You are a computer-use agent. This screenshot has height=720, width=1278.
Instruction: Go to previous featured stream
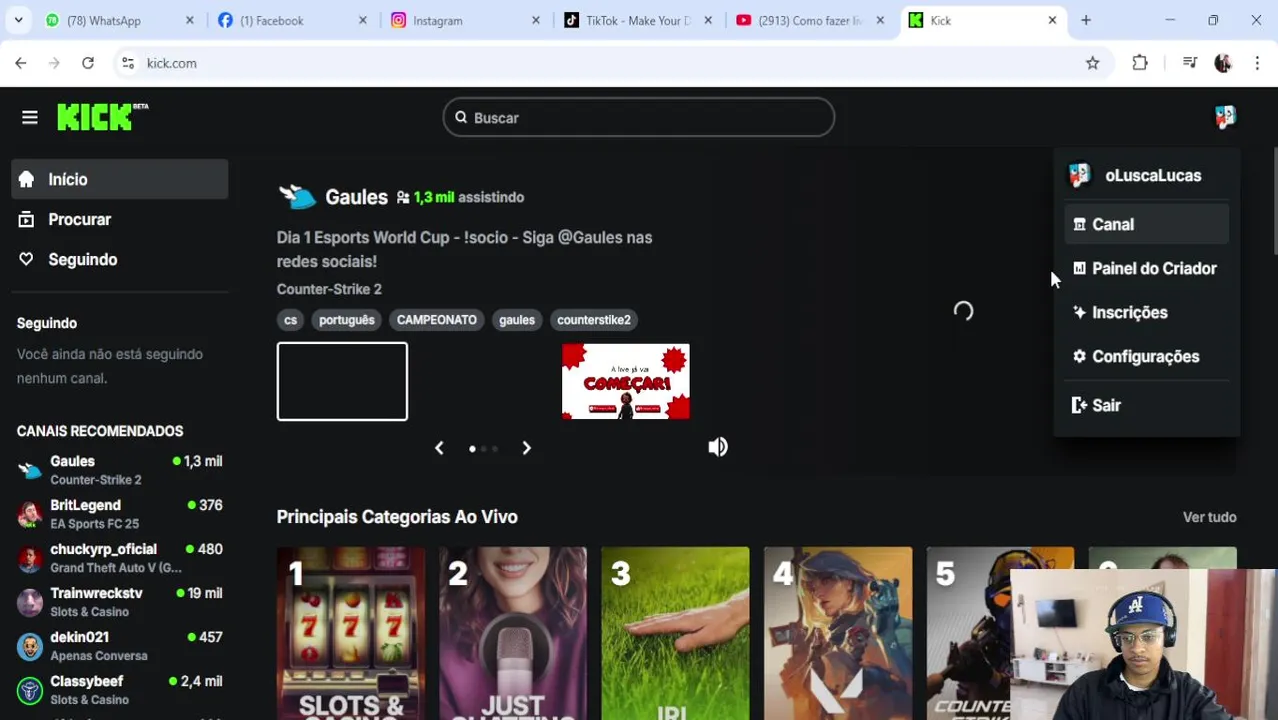pos(439,448)
